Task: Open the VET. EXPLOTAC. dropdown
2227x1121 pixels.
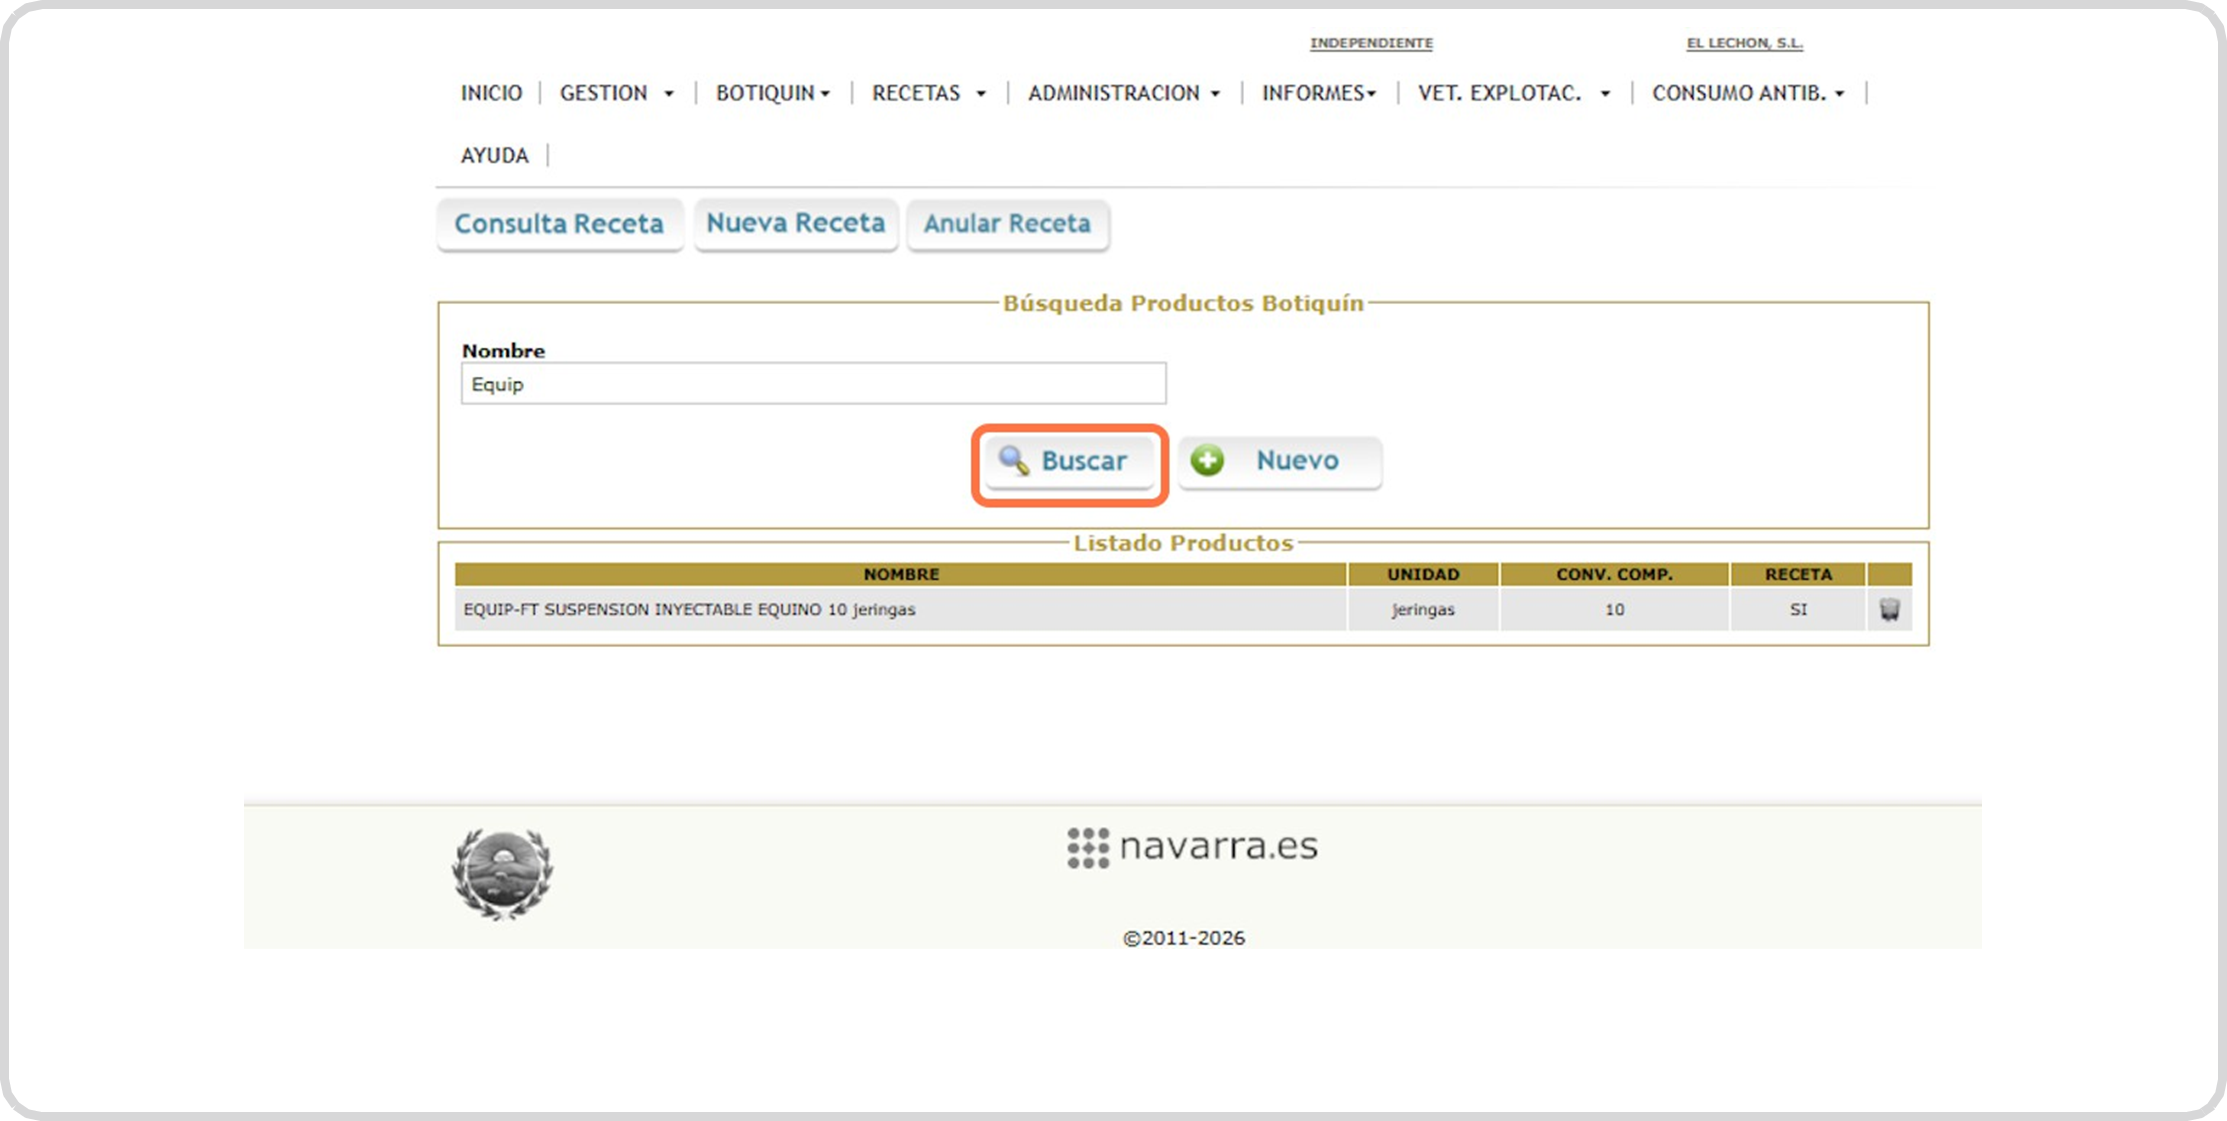Action: 1513,93
